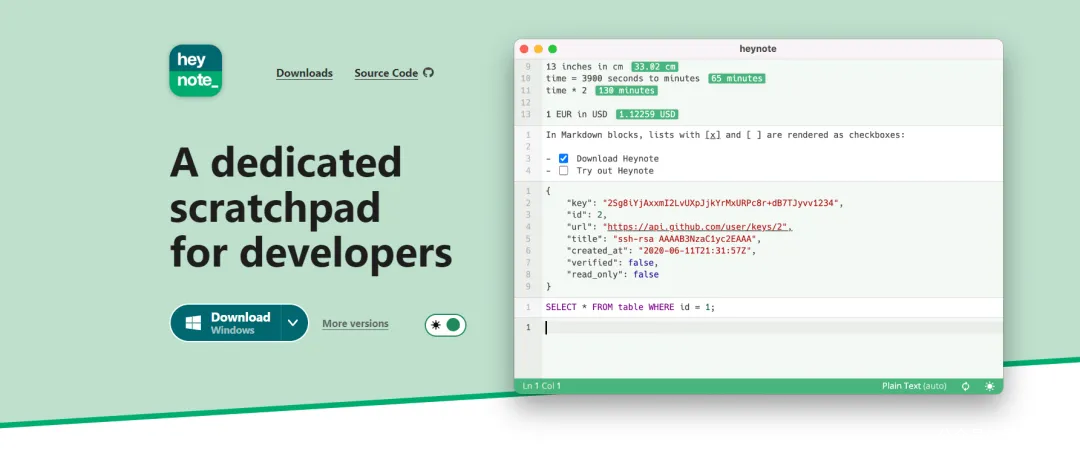Check the Try out Heynote checkbox
1080x454 pixels.
[x=563, y=171]
